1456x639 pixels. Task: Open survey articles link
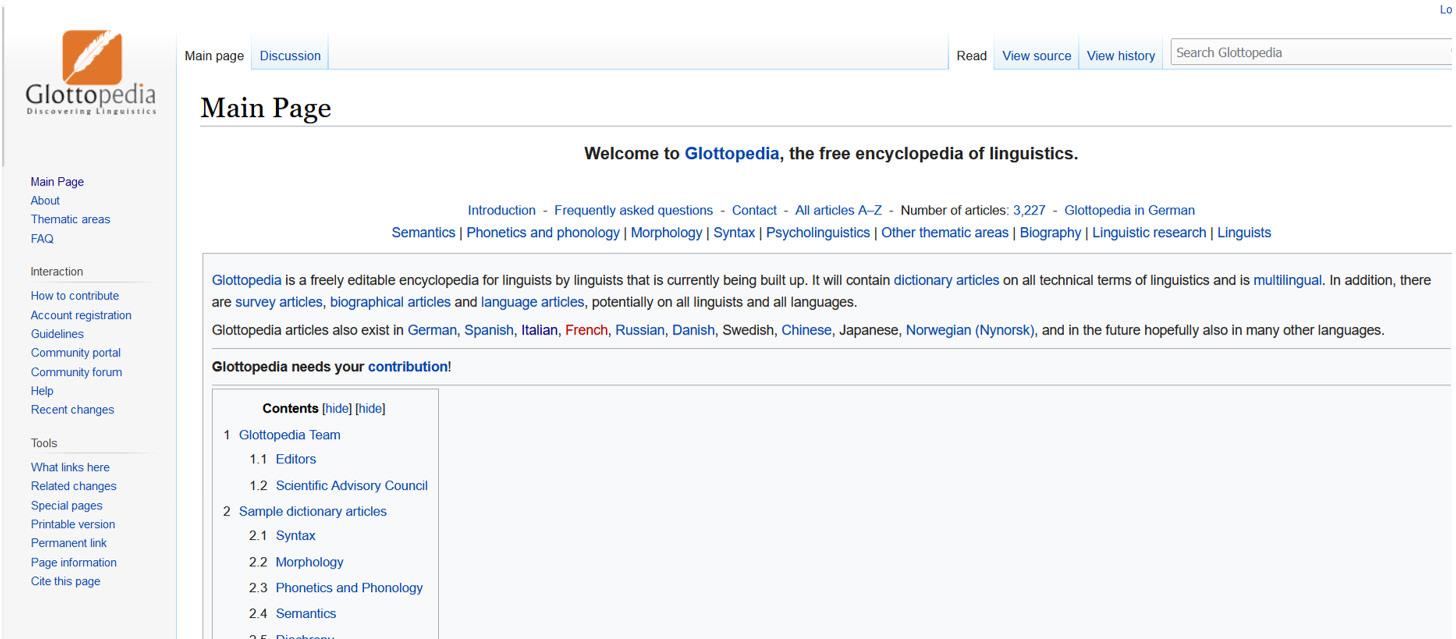click(x=279, y=302)
